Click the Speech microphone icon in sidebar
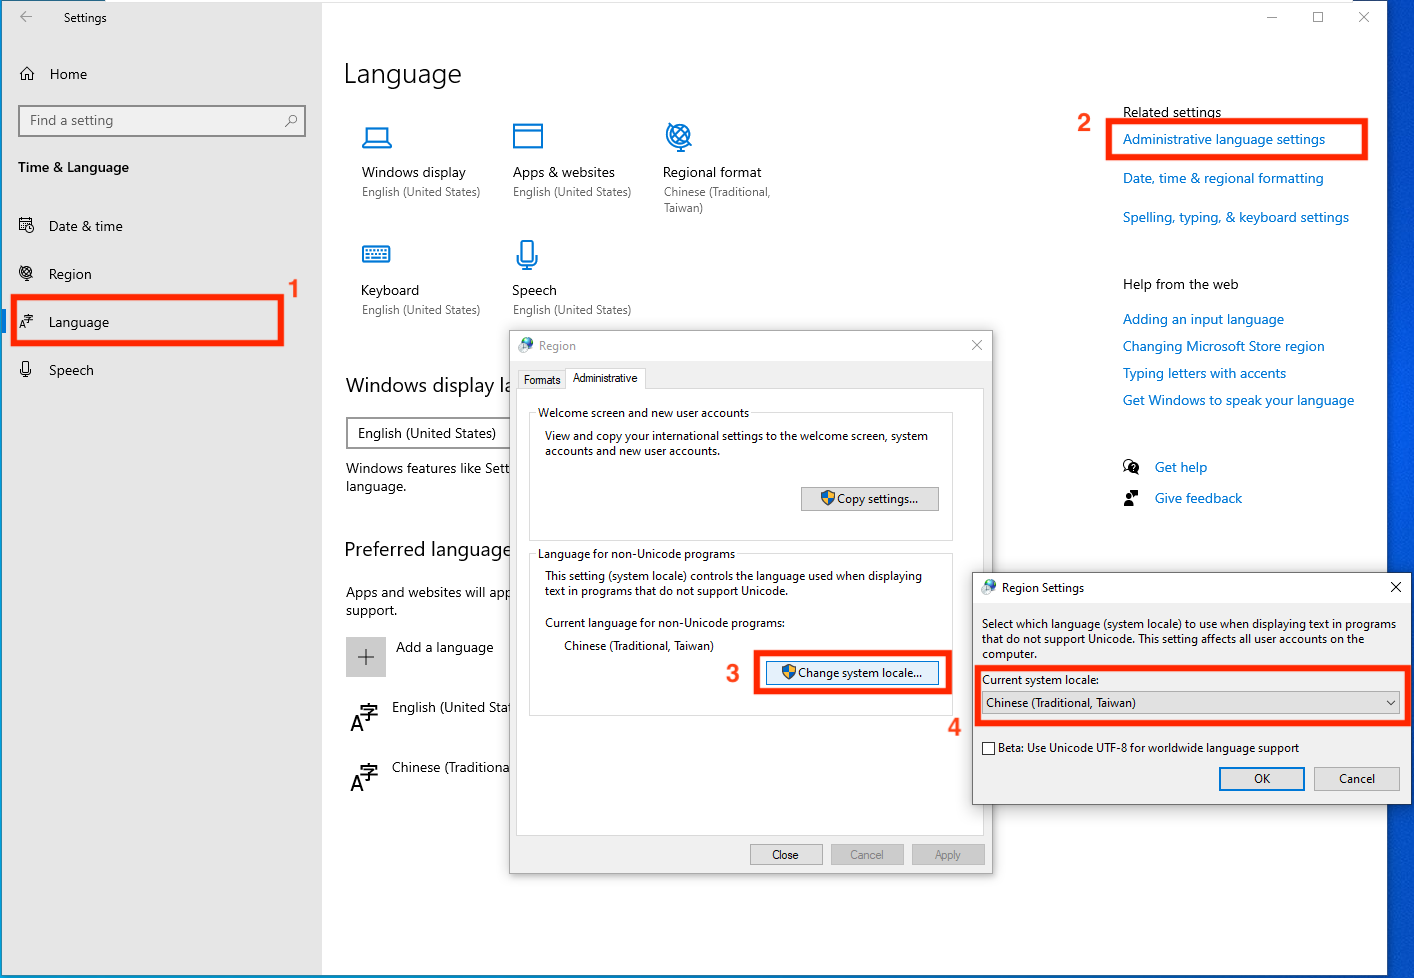The image size is (1414, 978). click(27, 370)
